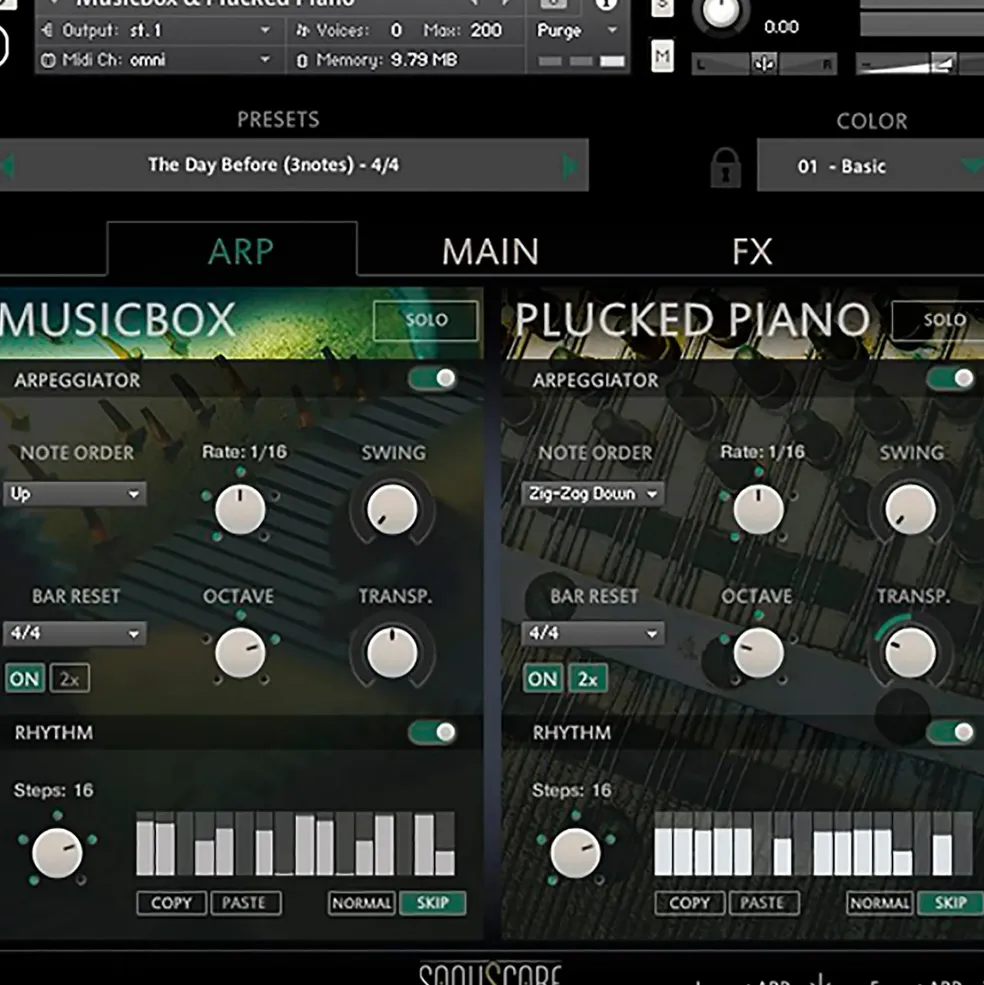The image size is (984, 985).
Task: Switch to the MAIN tab
Action: coord(490,251)
